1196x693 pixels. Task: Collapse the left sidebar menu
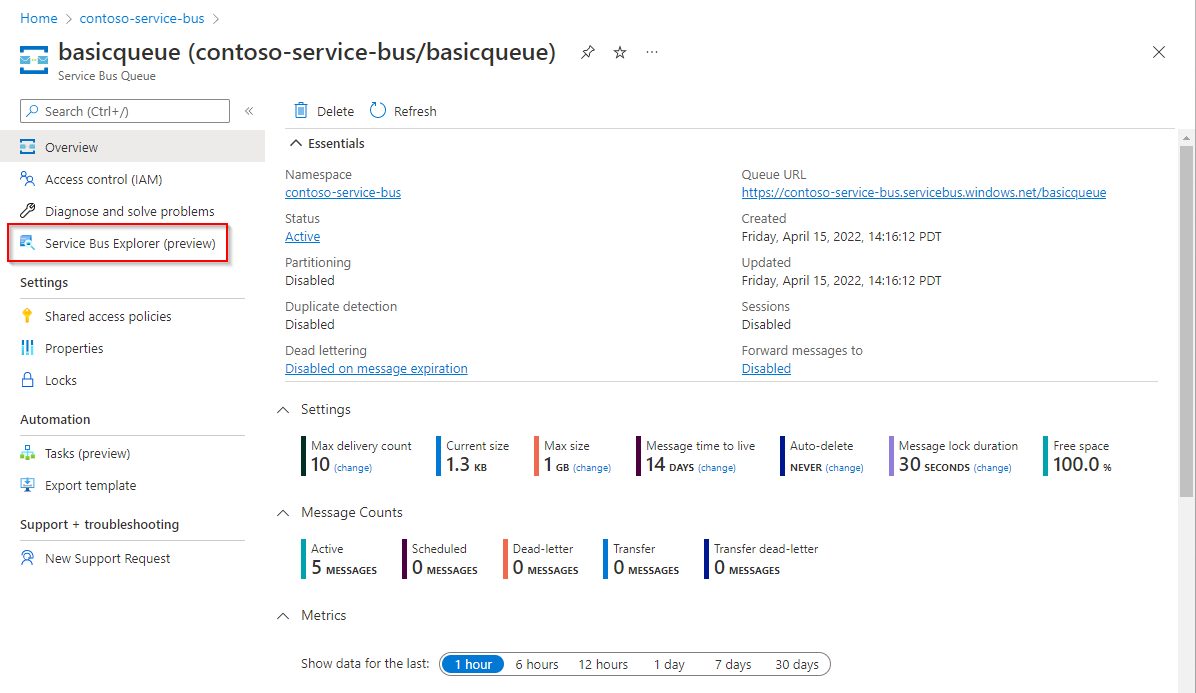pos(249,111)
